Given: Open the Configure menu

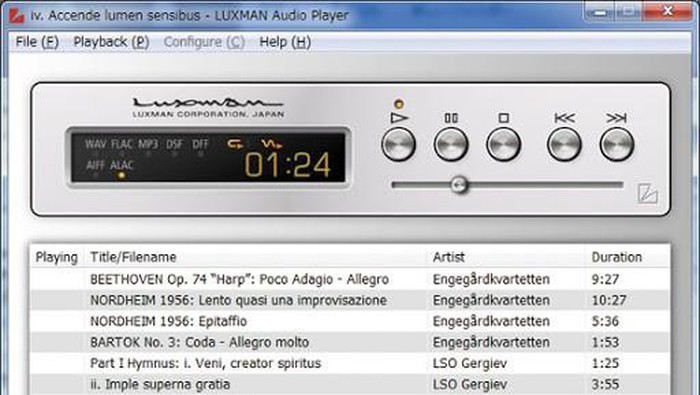Looking at the screenshot, I should (x=204, y=42).
